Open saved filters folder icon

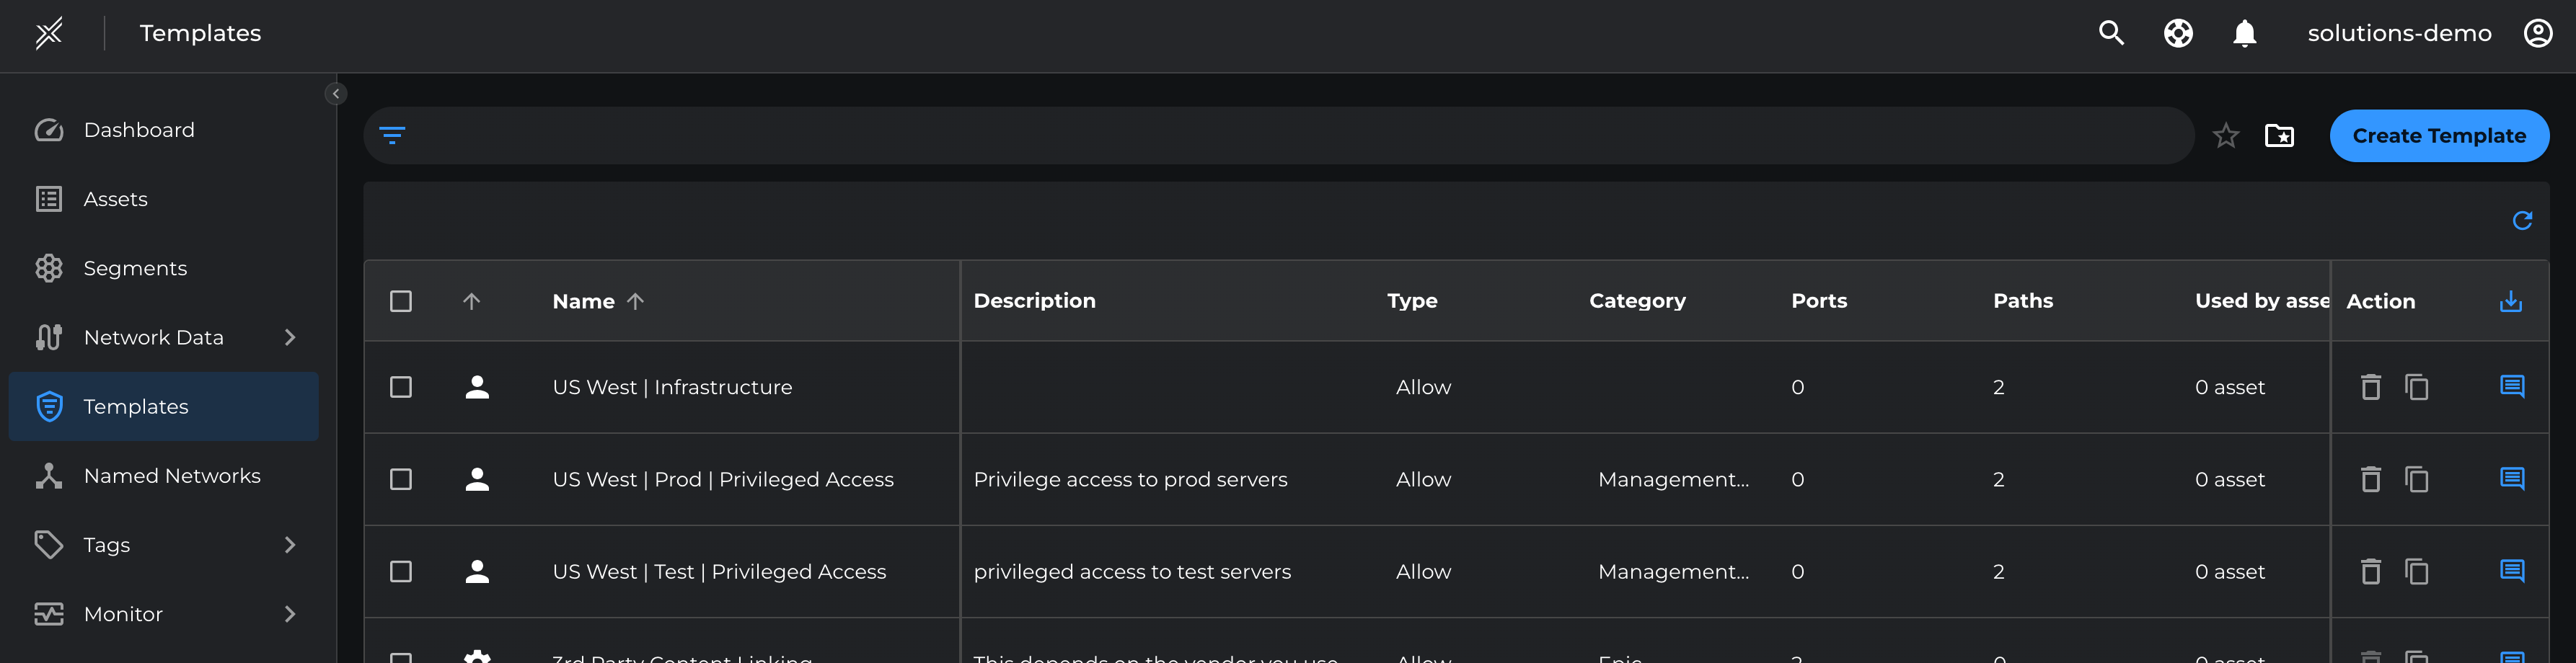pos(2279,135)
